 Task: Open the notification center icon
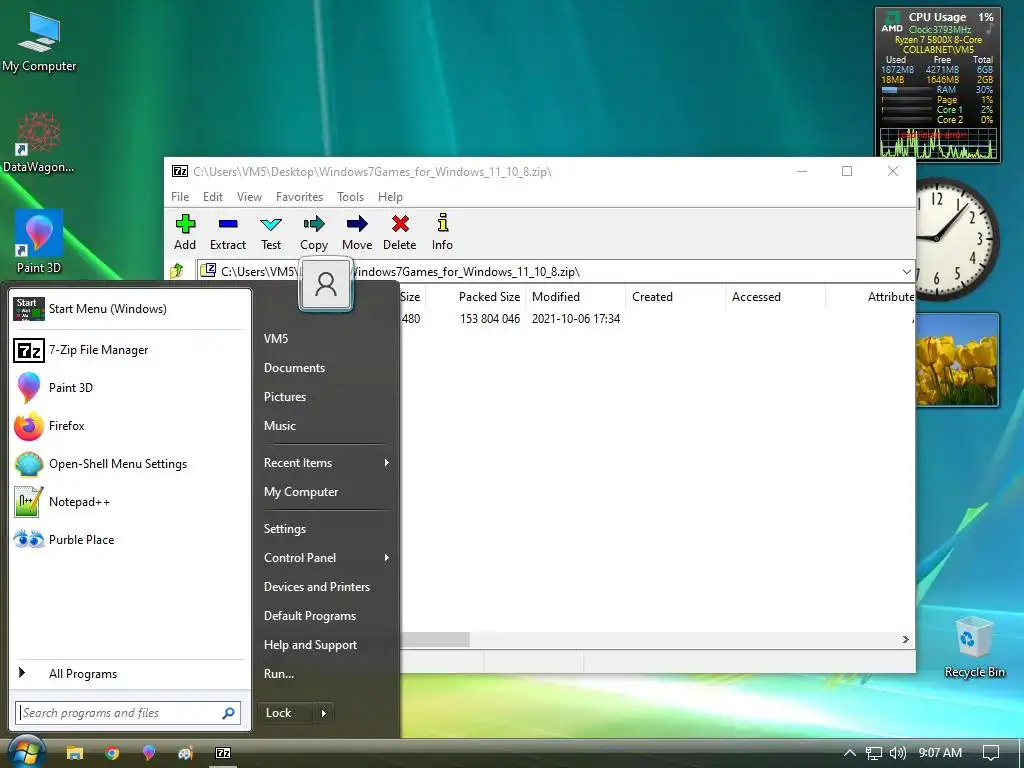[991, 753]
